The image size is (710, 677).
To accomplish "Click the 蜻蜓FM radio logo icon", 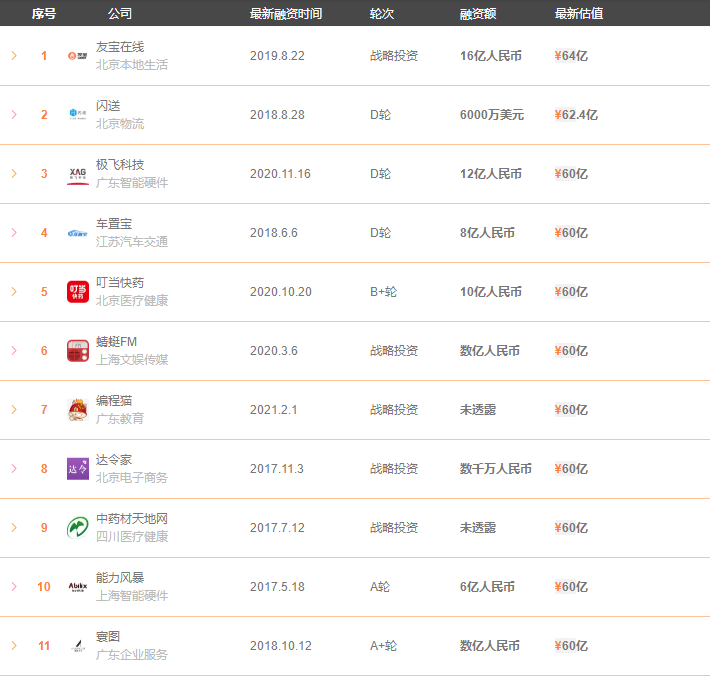I will [x=77, y=351].
